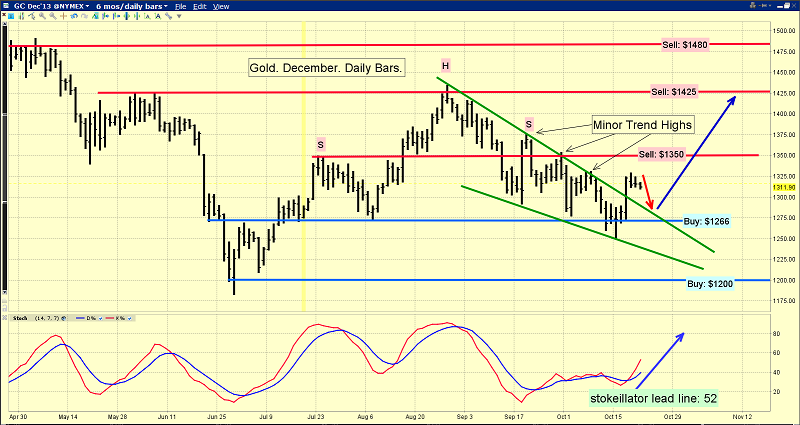
Task: Select the Buy: $1200 label
Action: pos(710,285)
